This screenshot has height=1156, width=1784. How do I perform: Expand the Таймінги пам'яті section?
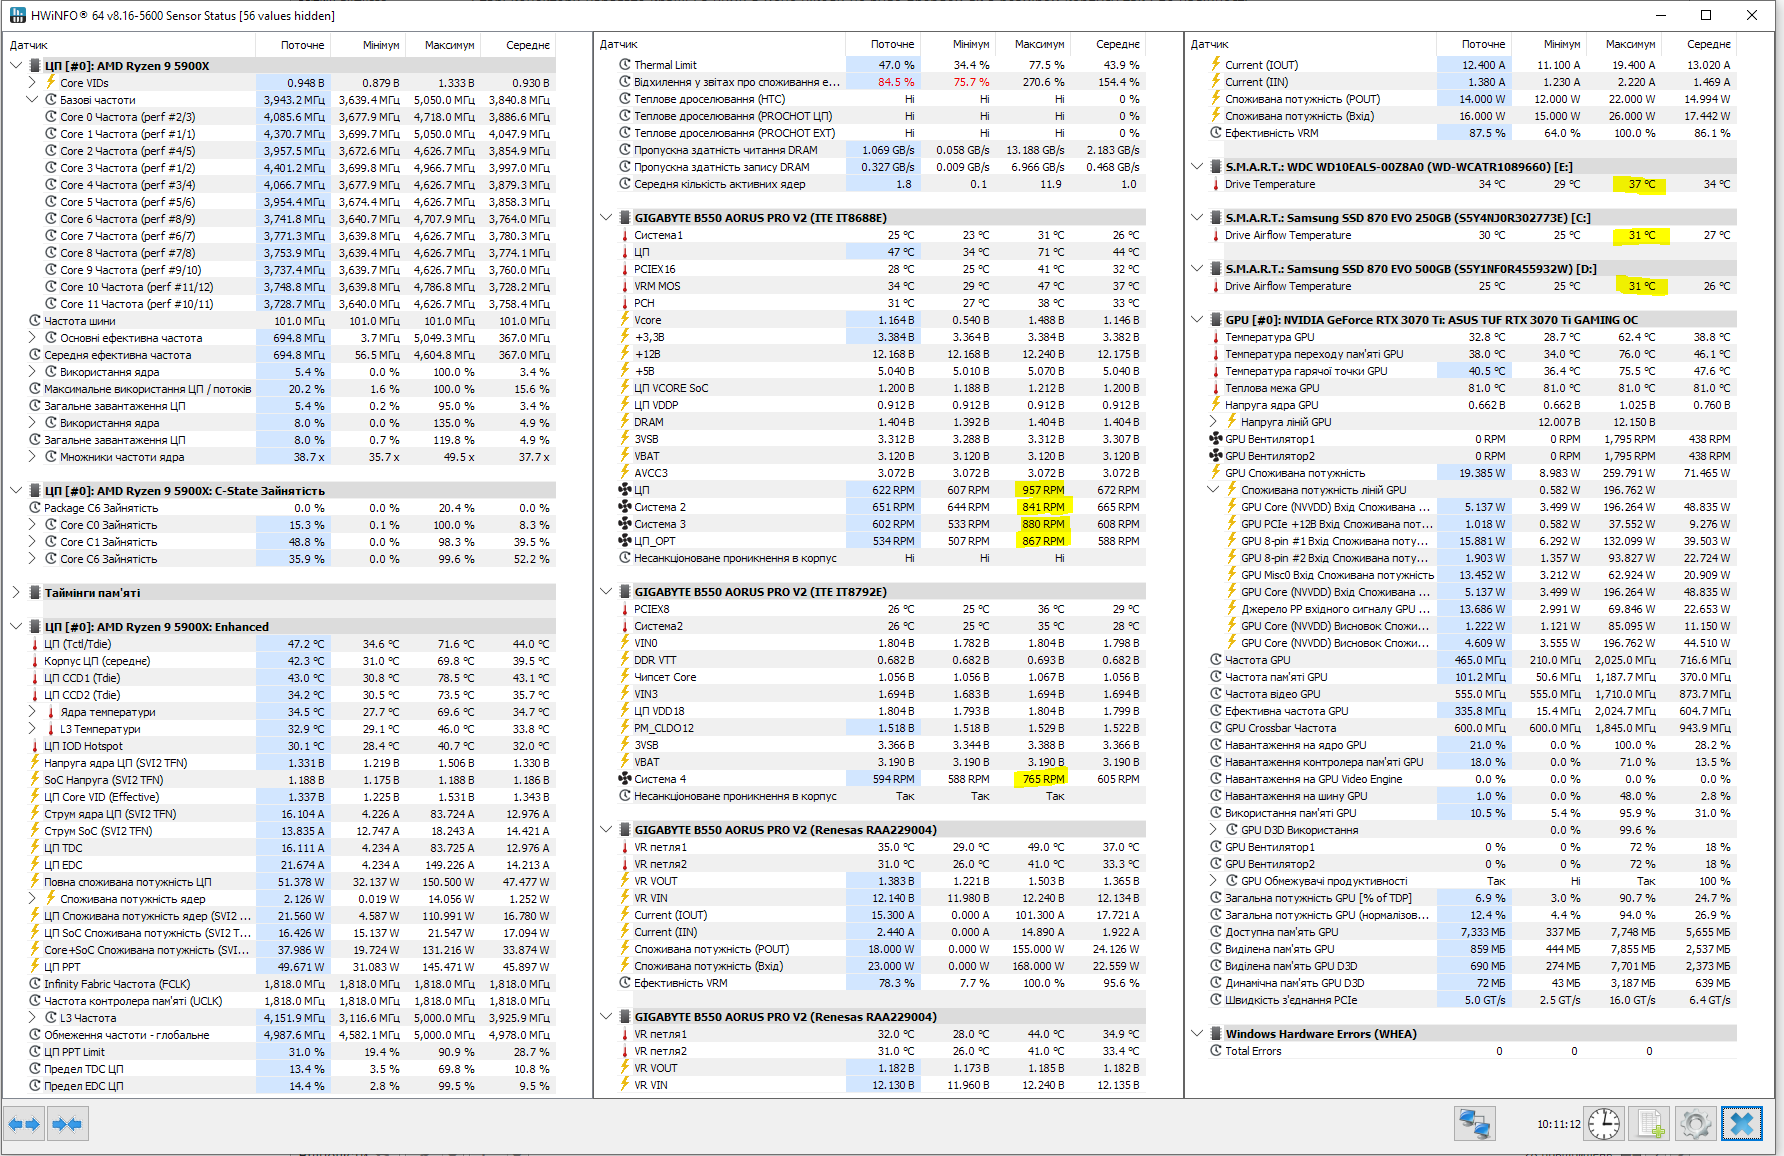tap(15, 593)
